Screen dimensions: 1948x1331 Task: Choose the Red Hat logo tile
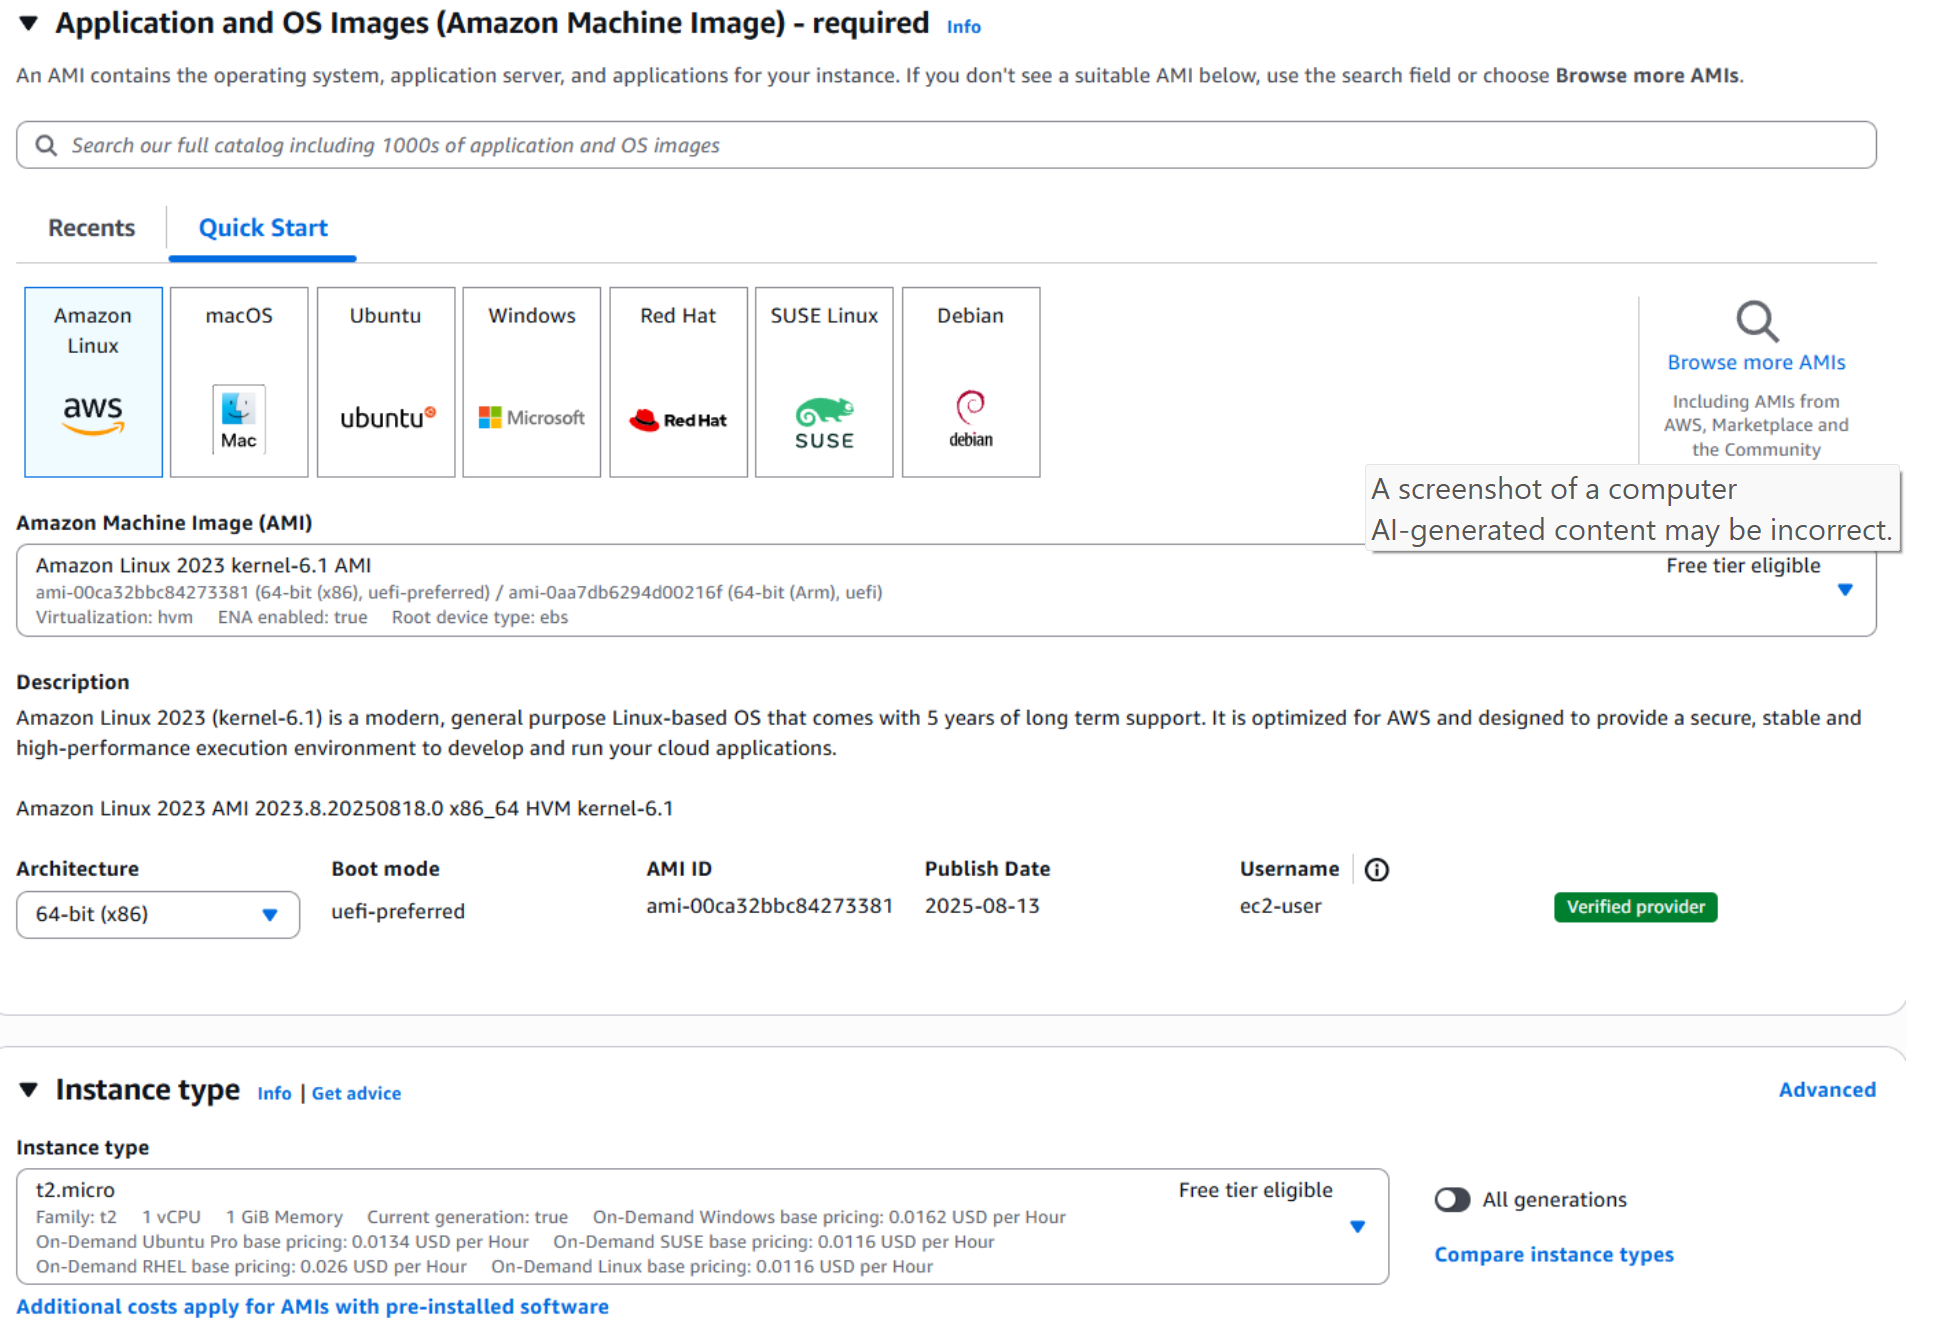coord(678,382)
